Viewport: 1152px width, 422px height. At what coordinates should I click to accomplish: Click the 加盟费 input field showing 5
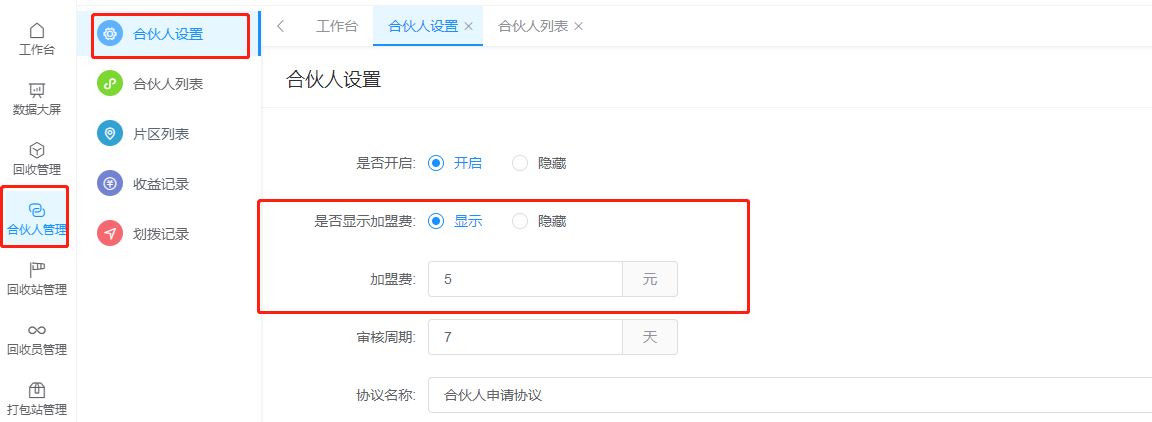525,279
